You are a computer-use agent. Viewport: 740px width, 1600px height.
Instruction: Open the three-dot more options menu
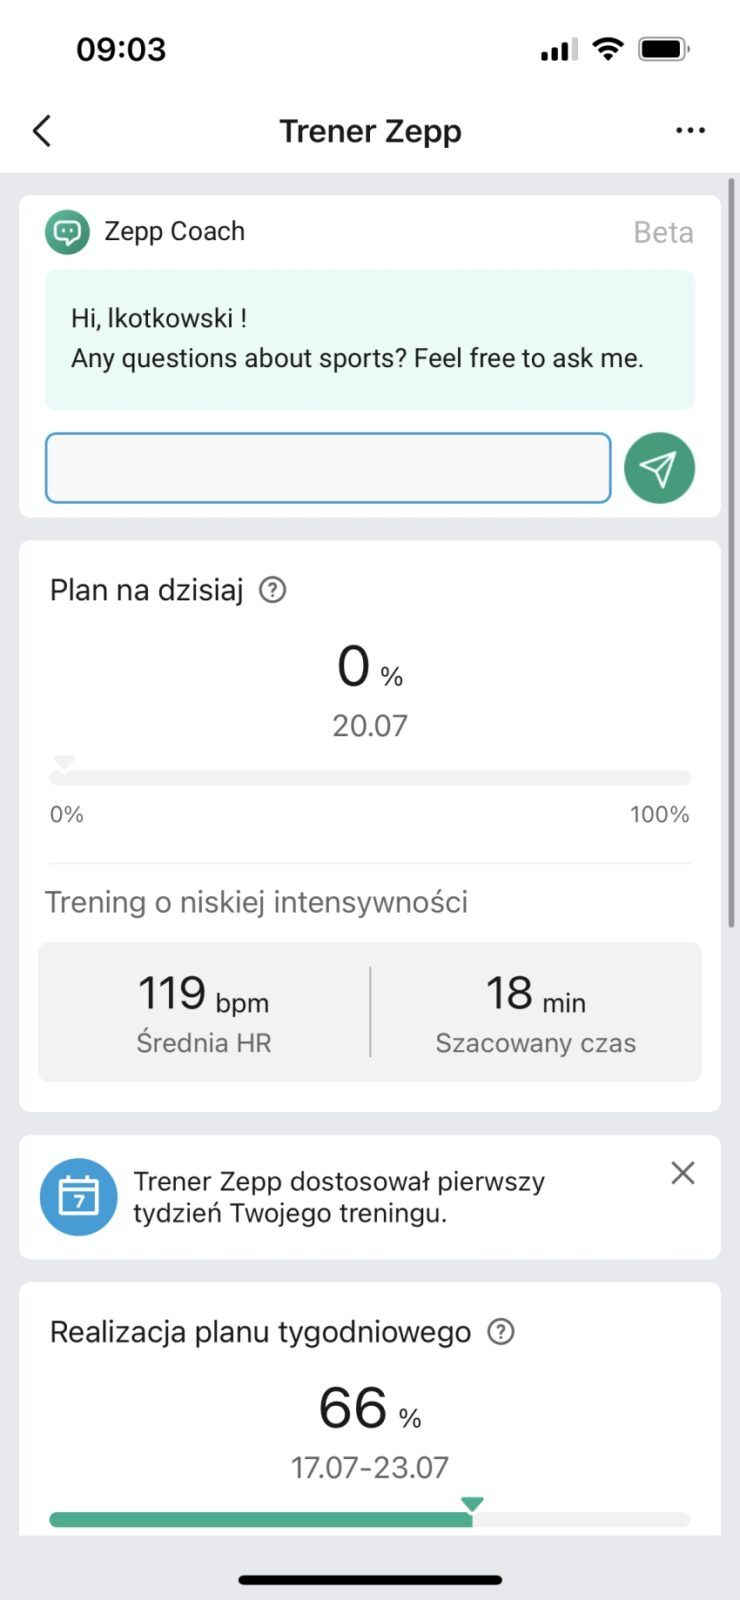coord(690,131)
